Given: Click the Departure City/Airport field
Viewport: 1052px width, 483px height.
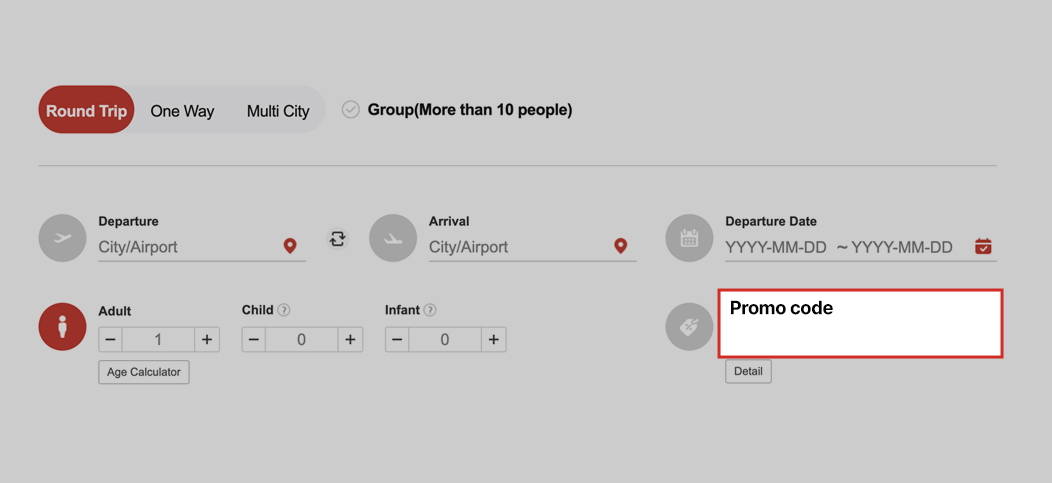Looking at the screenshot, I should click(x=188, y=247).
